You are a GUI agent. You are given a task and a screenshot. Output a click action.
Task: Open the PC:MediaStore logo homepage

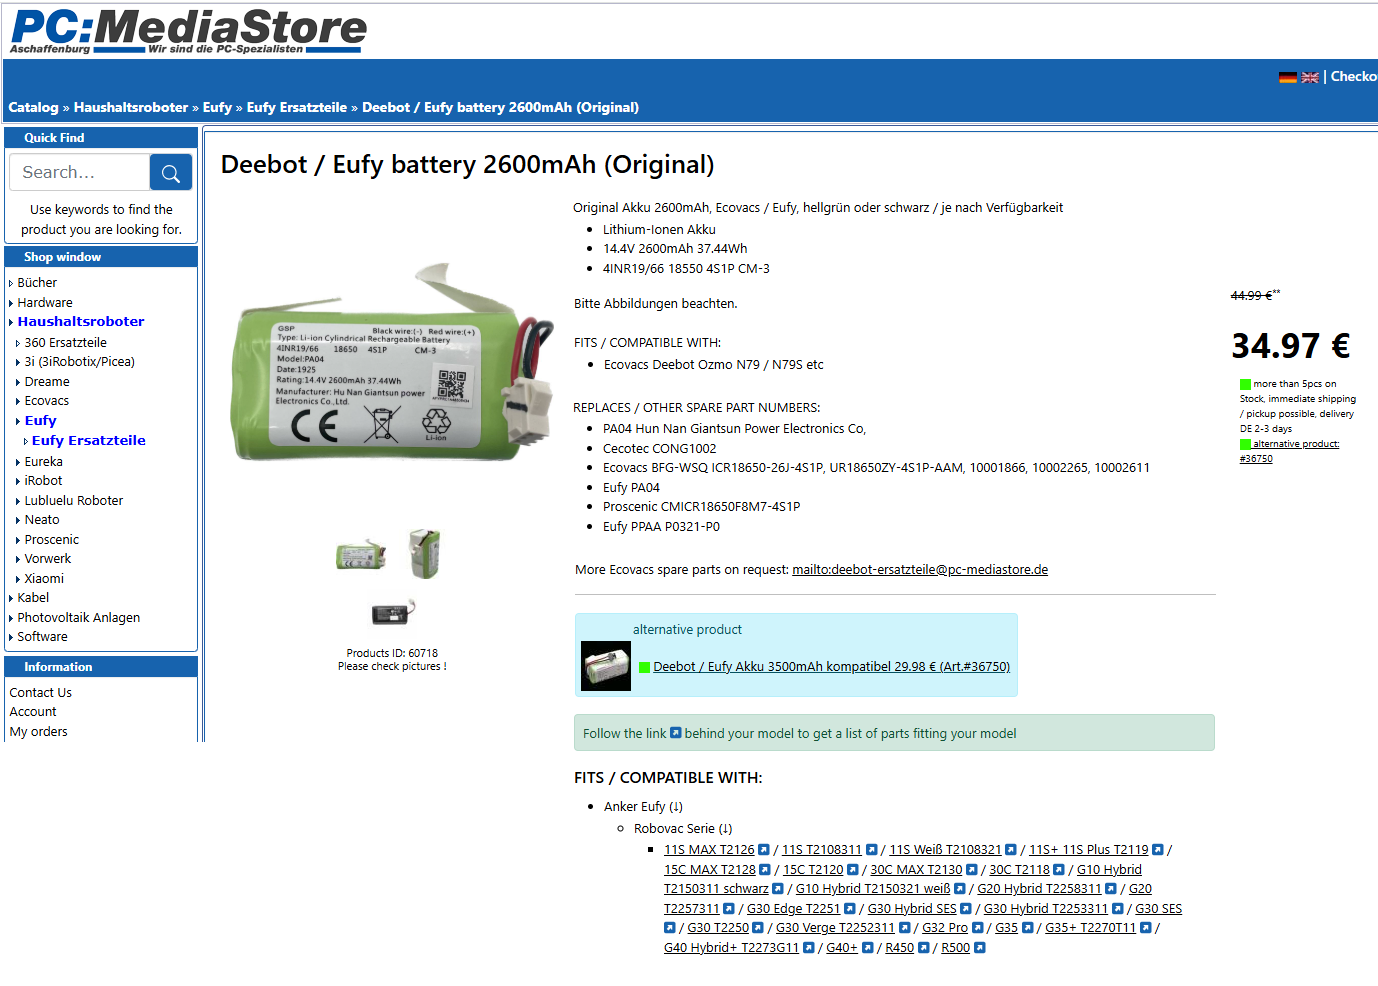188,30
